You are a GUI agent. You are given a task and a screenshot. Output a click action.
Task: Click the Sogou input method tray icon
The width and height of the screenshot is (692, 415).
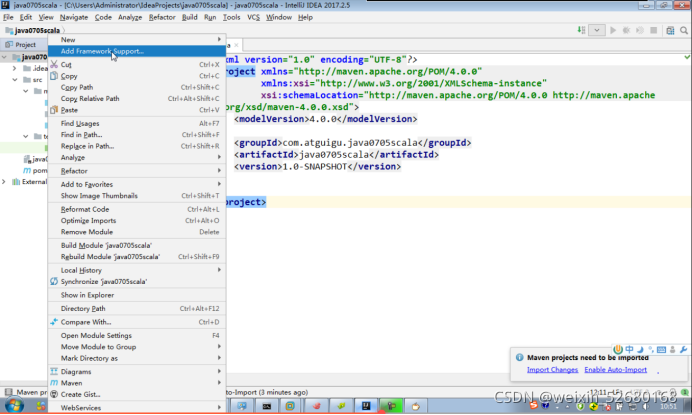[534, 406]
